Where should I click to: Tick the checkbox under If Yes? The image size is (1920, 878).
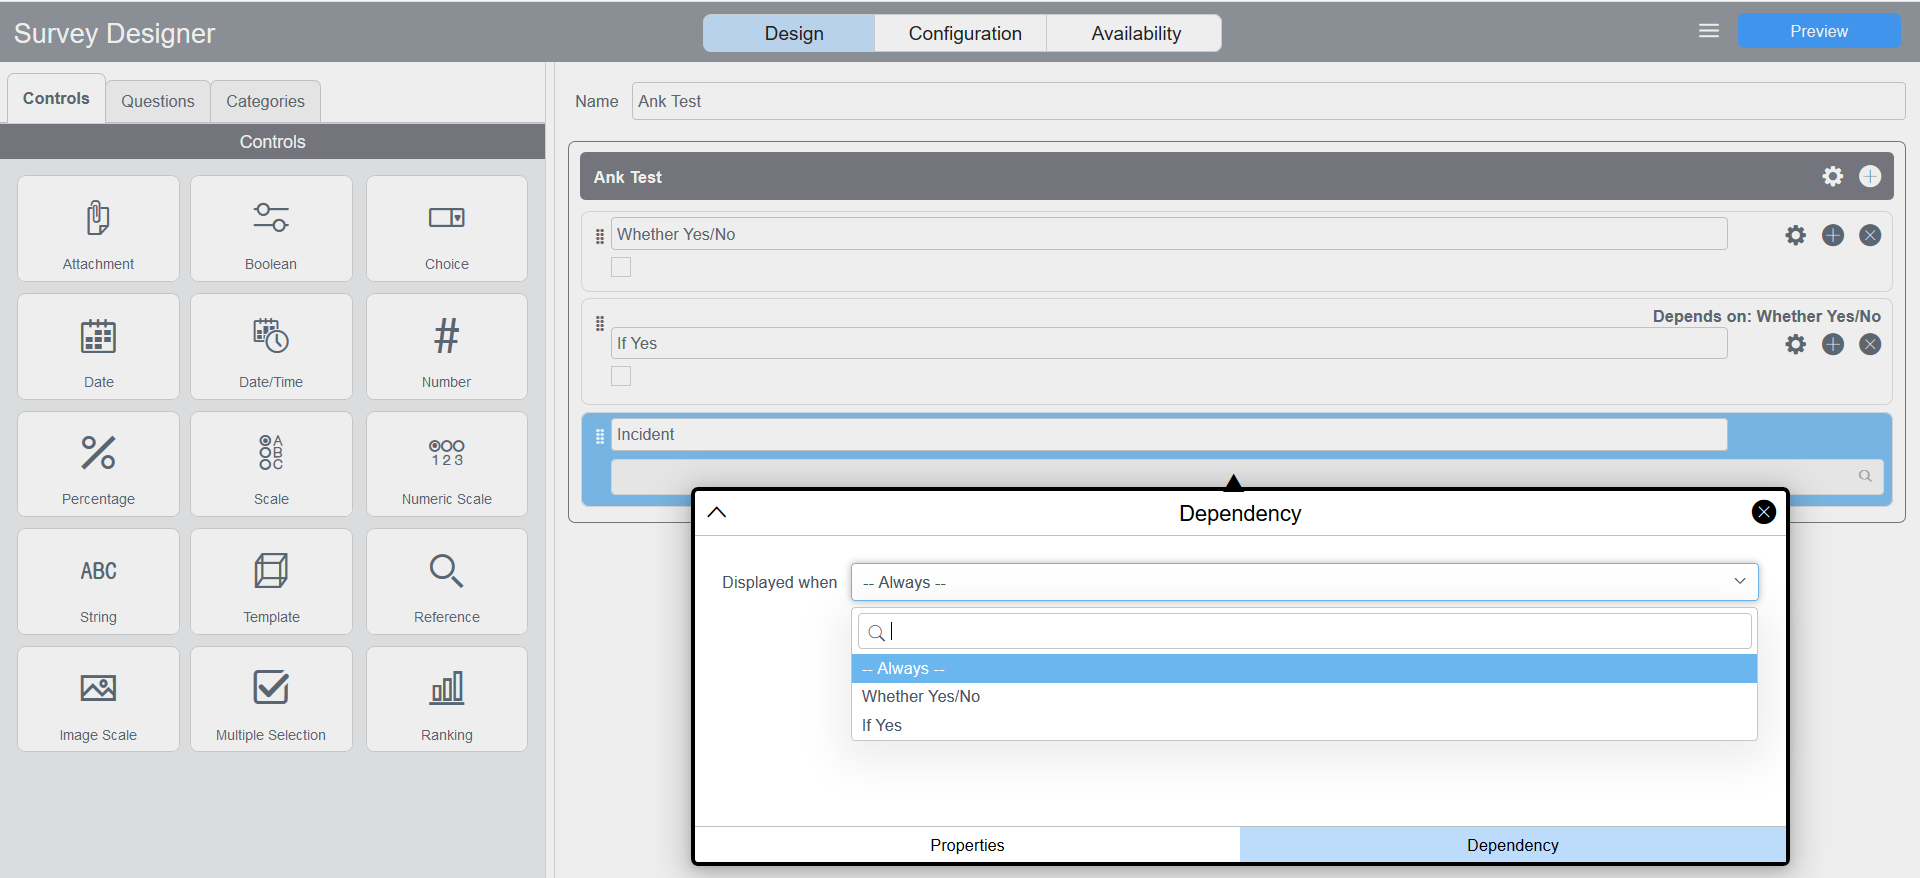(x=621, y=376)
